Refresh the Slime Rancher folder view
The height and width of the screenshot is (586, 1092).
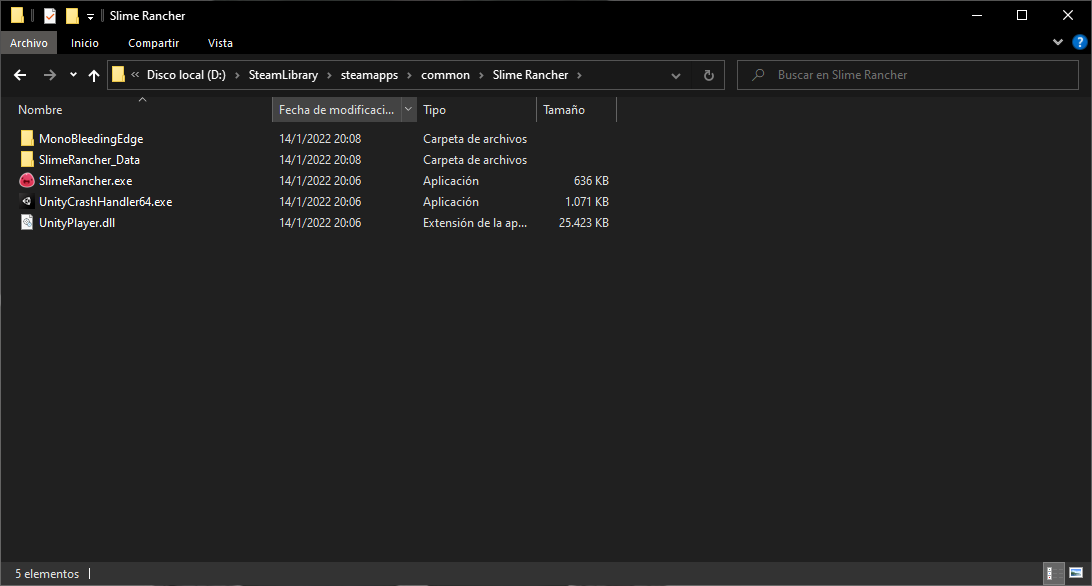pyautogui.click(x=708, y=75)
